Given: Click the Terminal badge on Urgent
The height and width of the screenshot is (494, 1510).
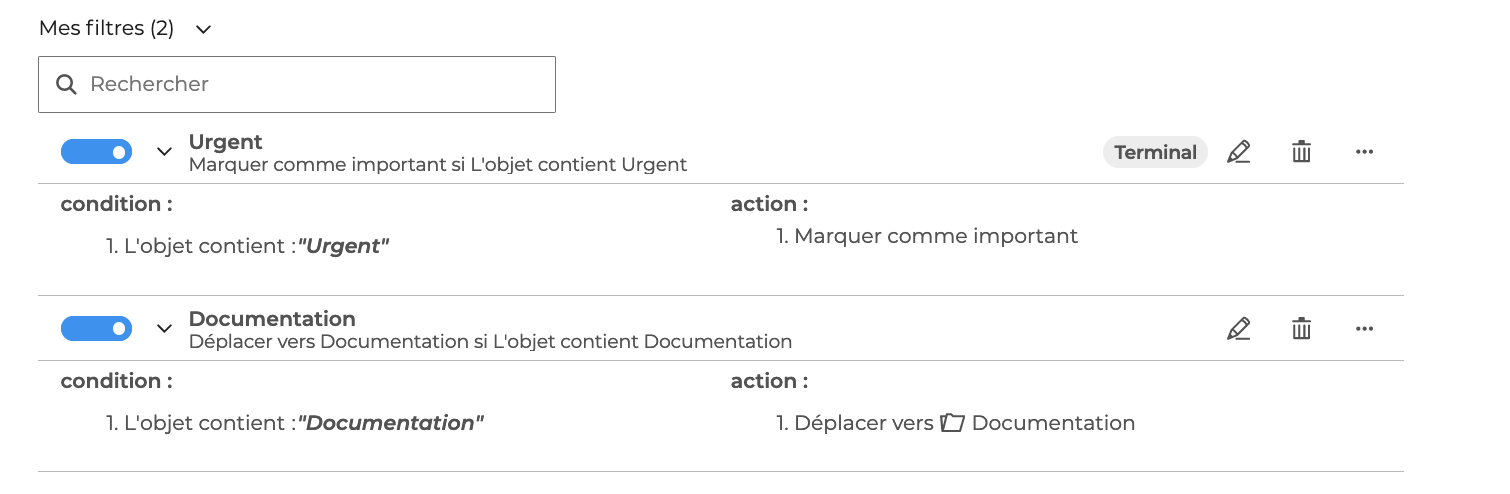Looking at the screenshot, I should (x=1155, y=152).
